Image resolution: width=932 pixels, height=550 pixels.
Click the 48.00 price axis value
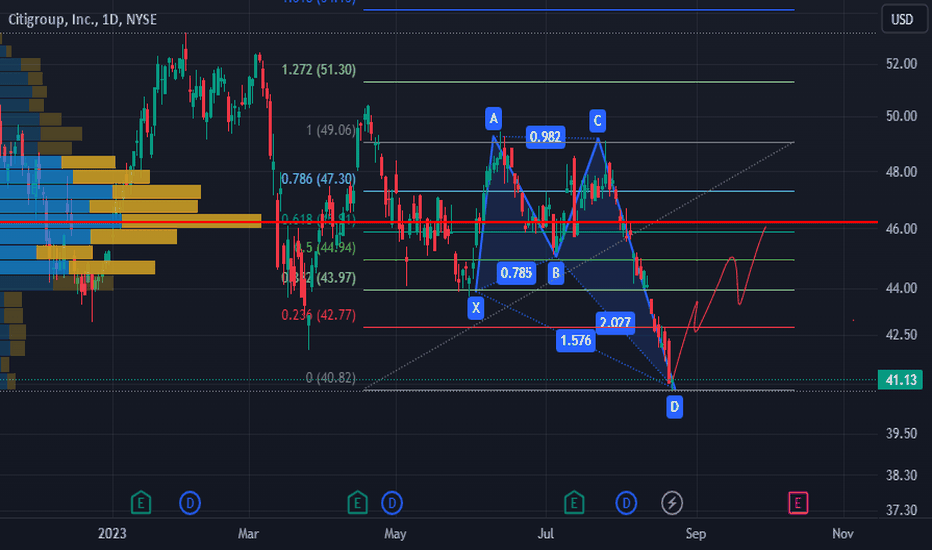coord(901,172)
